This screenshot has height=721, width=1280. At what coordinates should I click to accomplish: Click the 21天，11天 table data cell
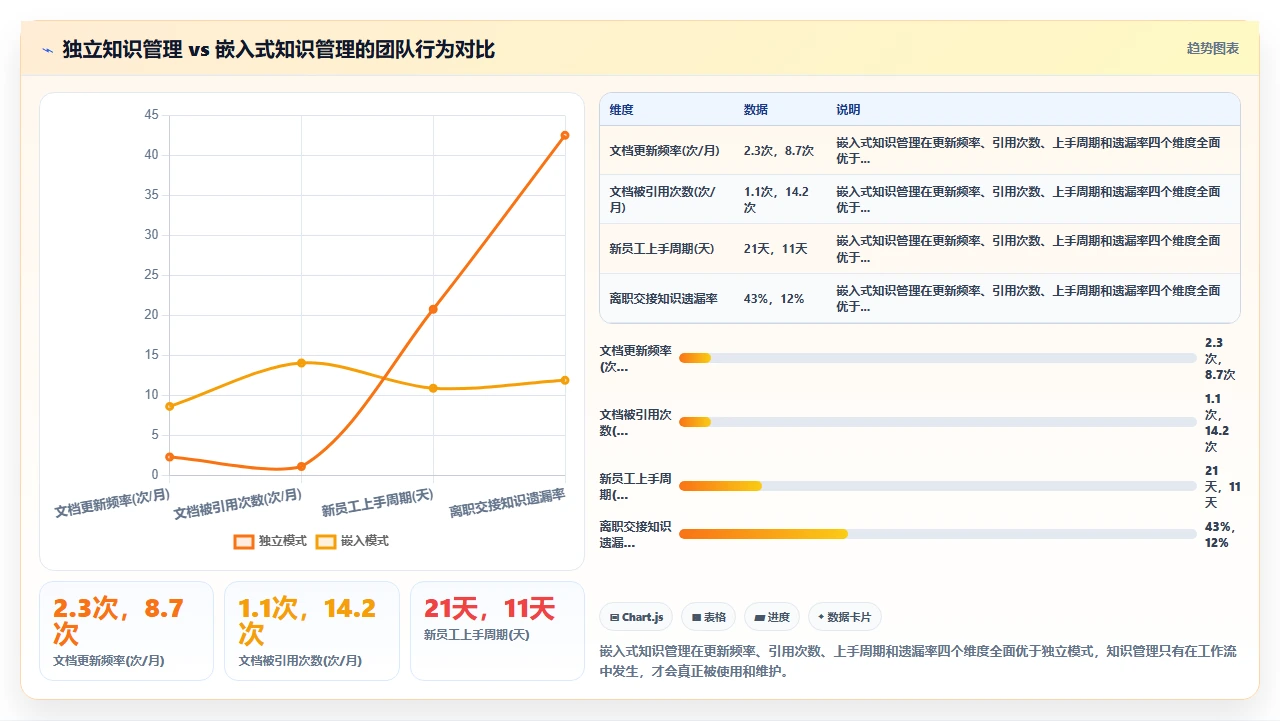pyautogui.click(x=780, y=248)
